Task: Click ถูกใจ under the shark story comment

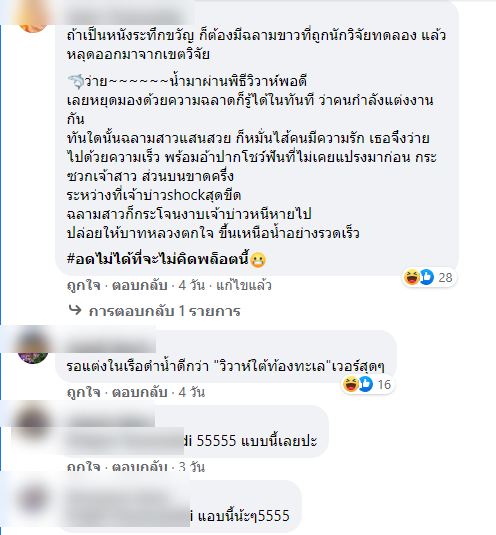Action: (84, 285)
